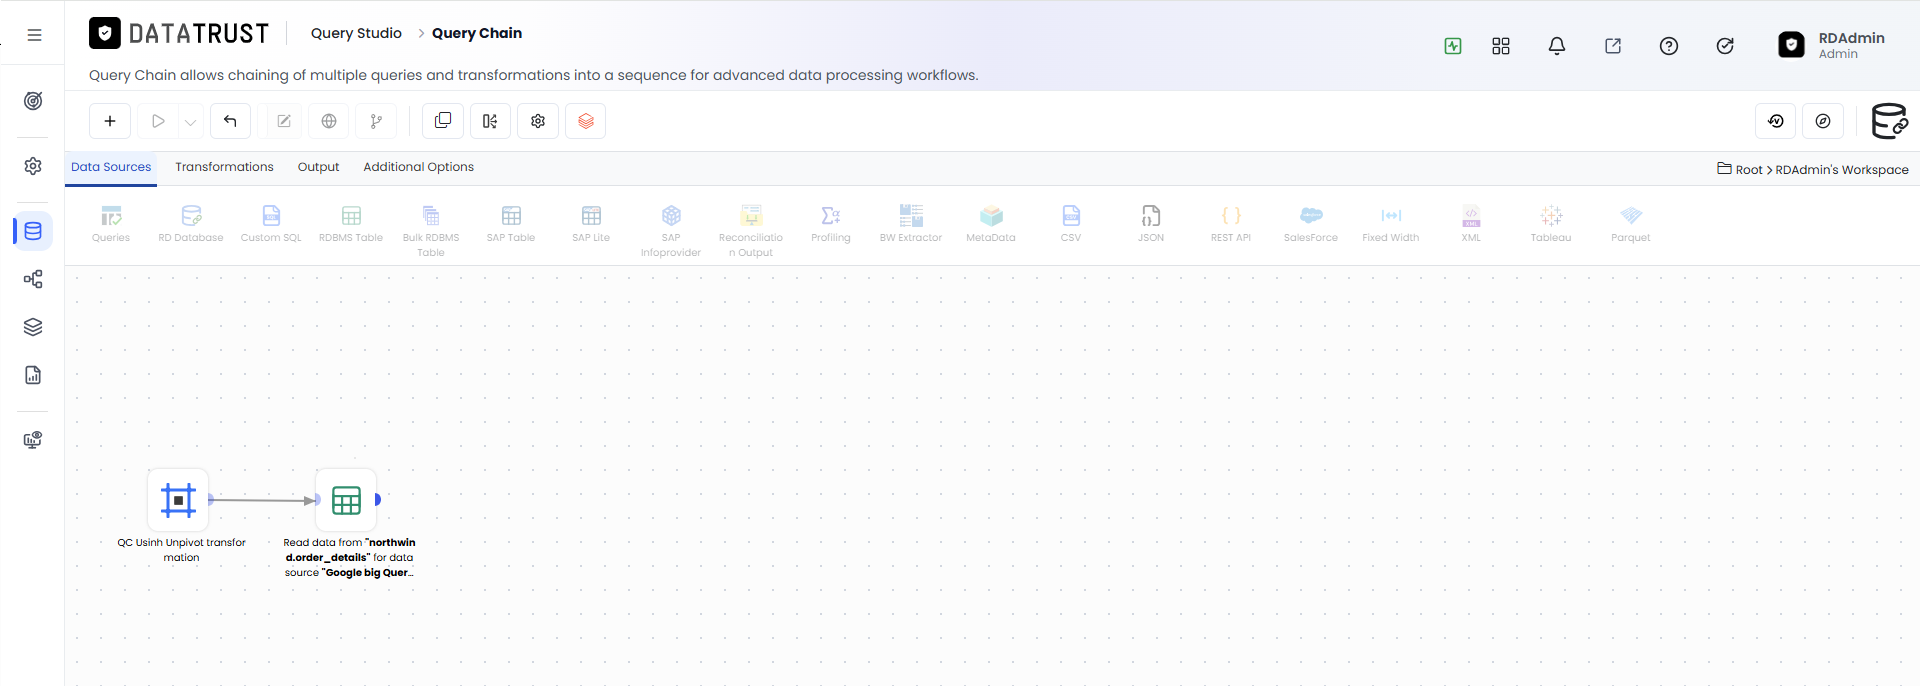This screenshot has width=1920, height=686.
Task: Click the globe toolbar icon
Action: point(329,121)
